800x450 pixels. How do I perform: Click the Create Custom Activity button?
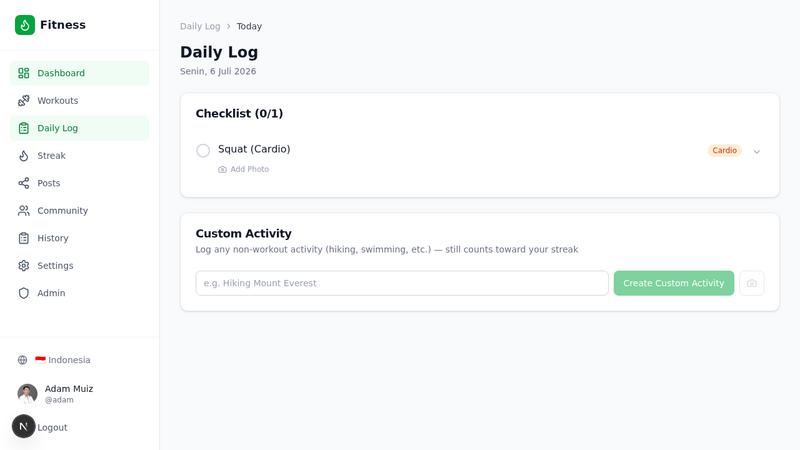(673, 283)
